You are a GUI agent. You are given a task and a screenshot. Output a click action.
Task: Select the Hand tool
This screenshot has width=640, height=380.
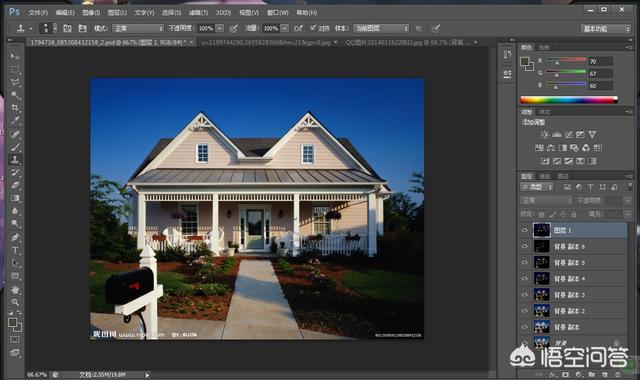pos(15,290)
